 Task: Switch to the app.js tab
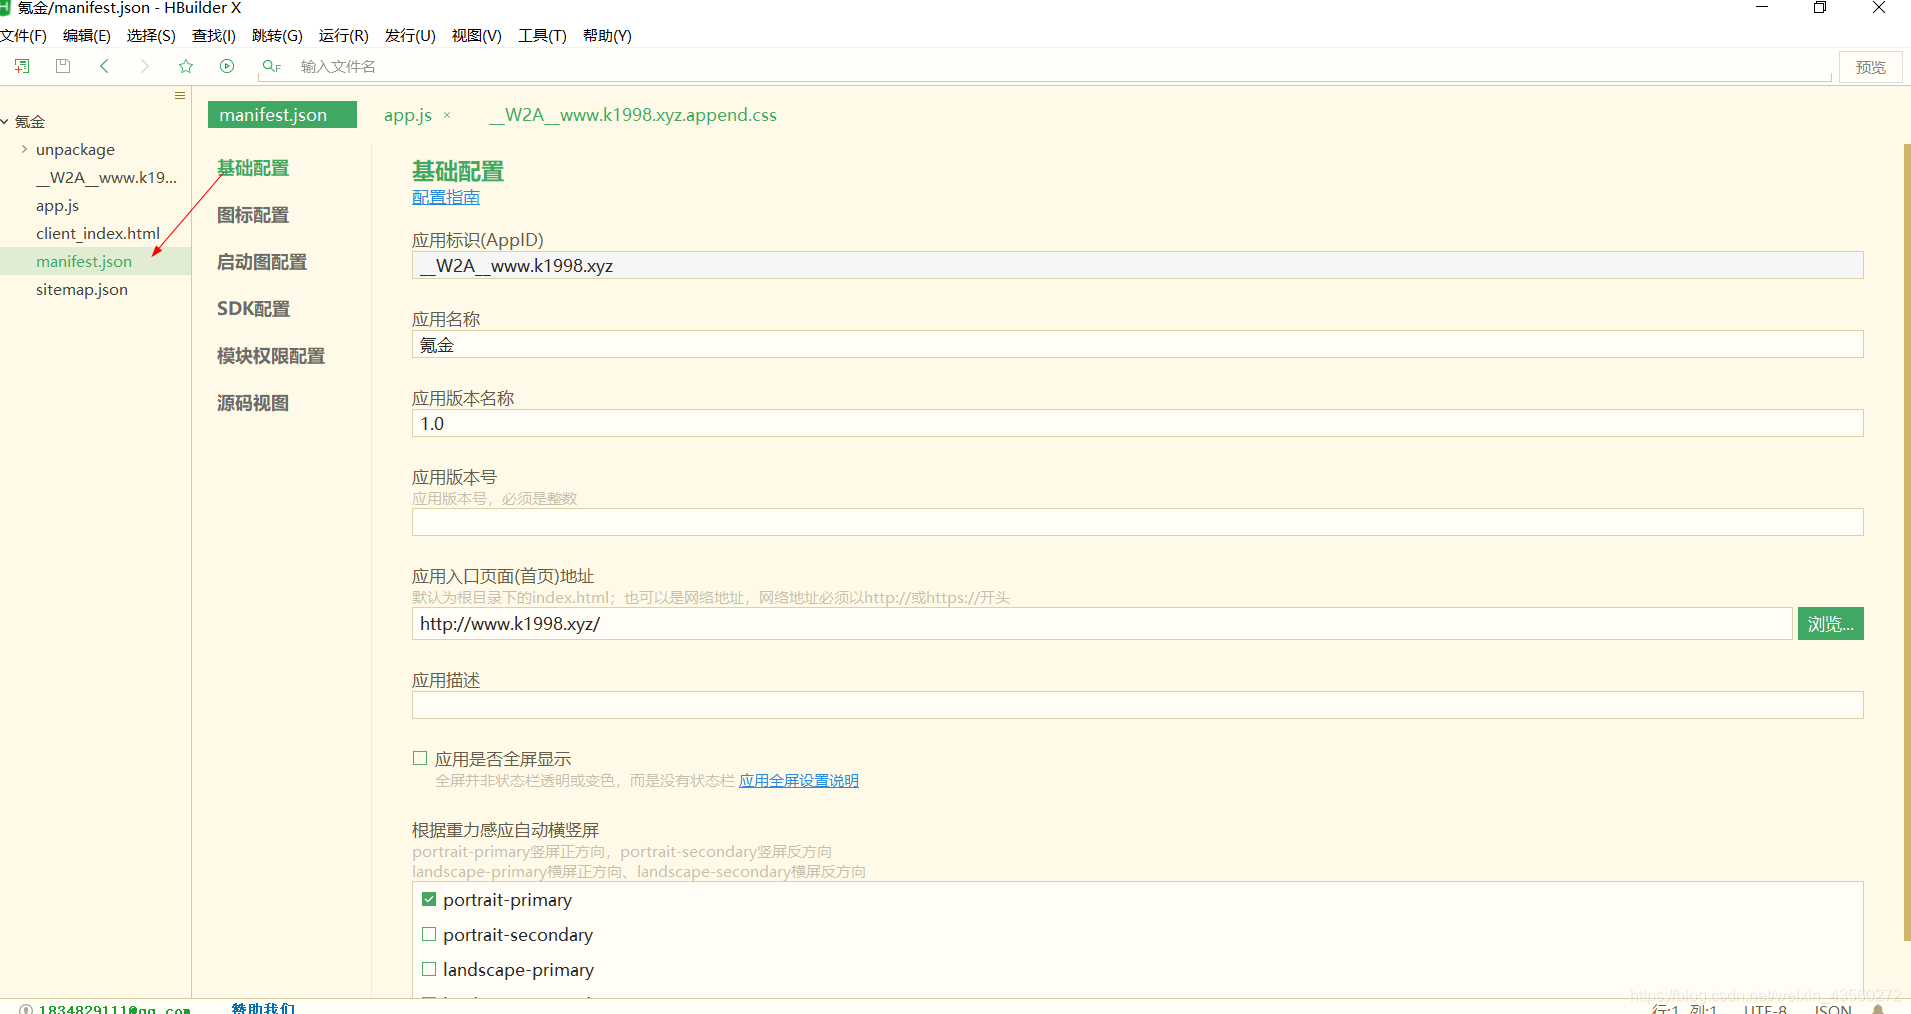click(x=408, y=115)
